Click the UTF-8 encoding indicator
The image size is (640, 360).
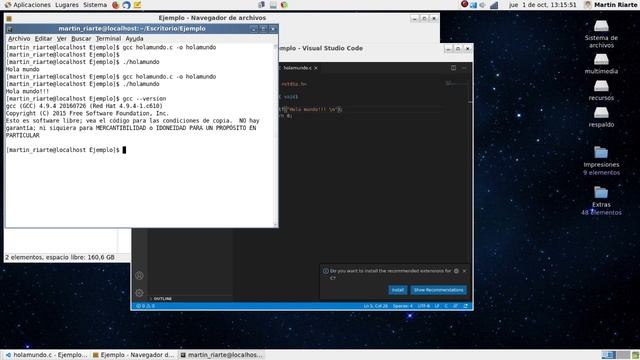tap(424, 306)
